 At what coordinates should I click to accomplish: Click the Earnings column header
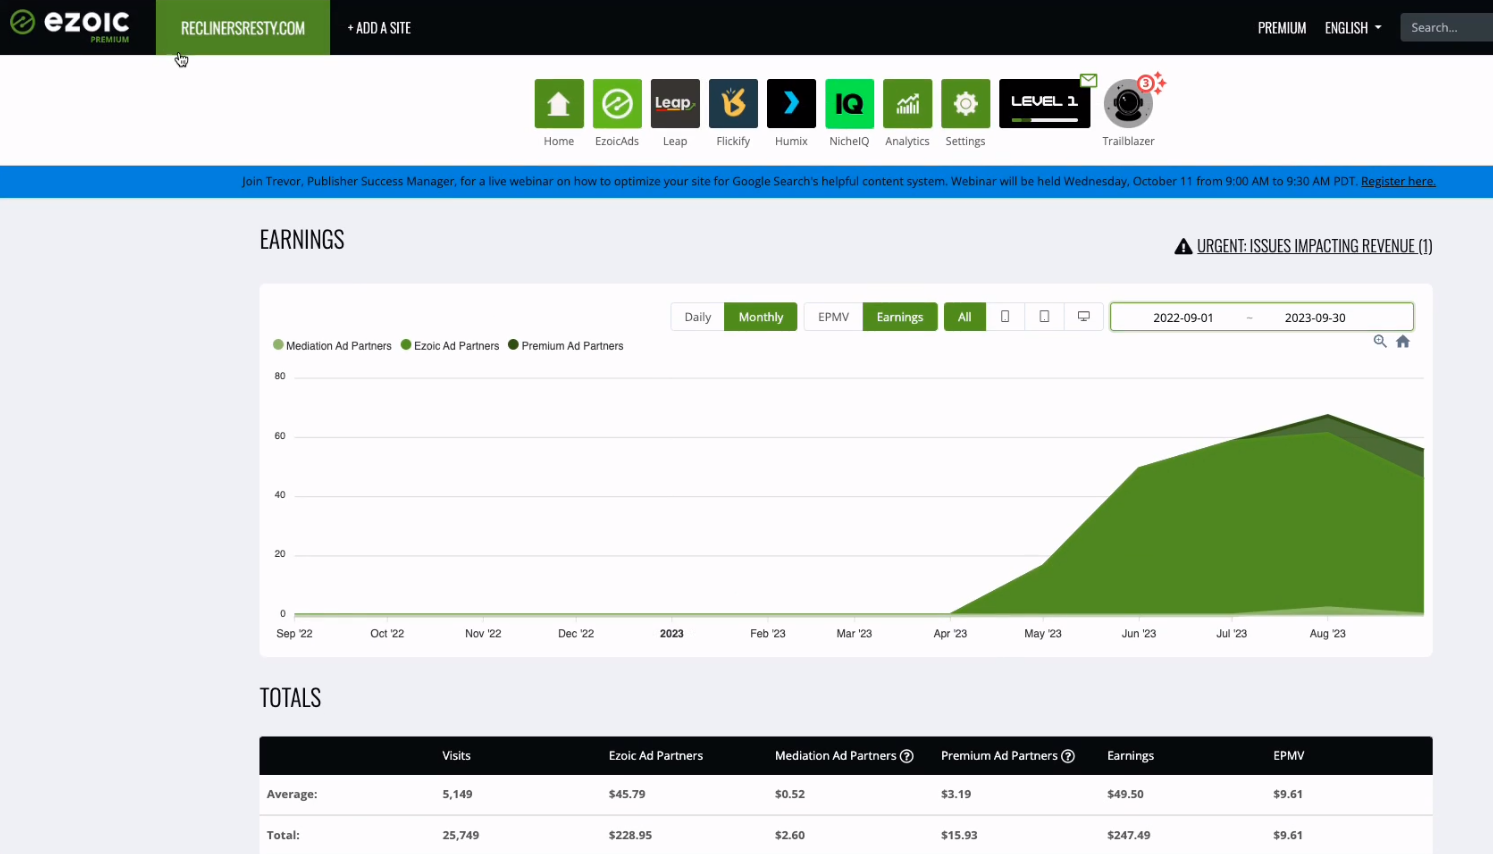tap(1130, 756)
